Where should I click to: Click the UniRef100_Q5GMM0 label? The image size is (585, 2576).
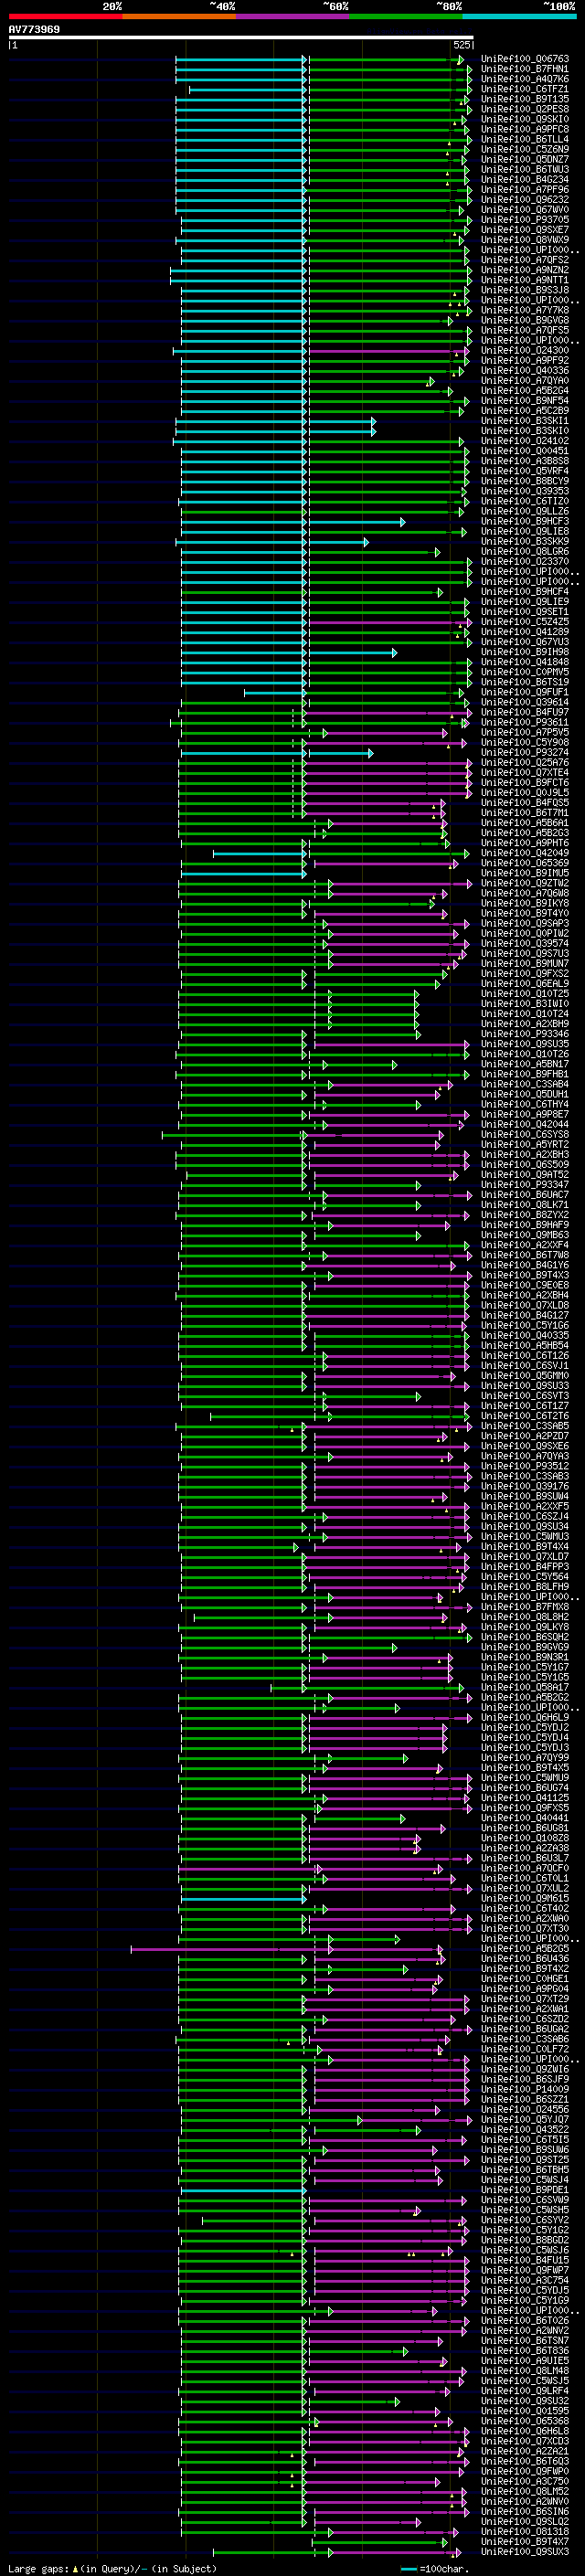[x=524, y=1375]
